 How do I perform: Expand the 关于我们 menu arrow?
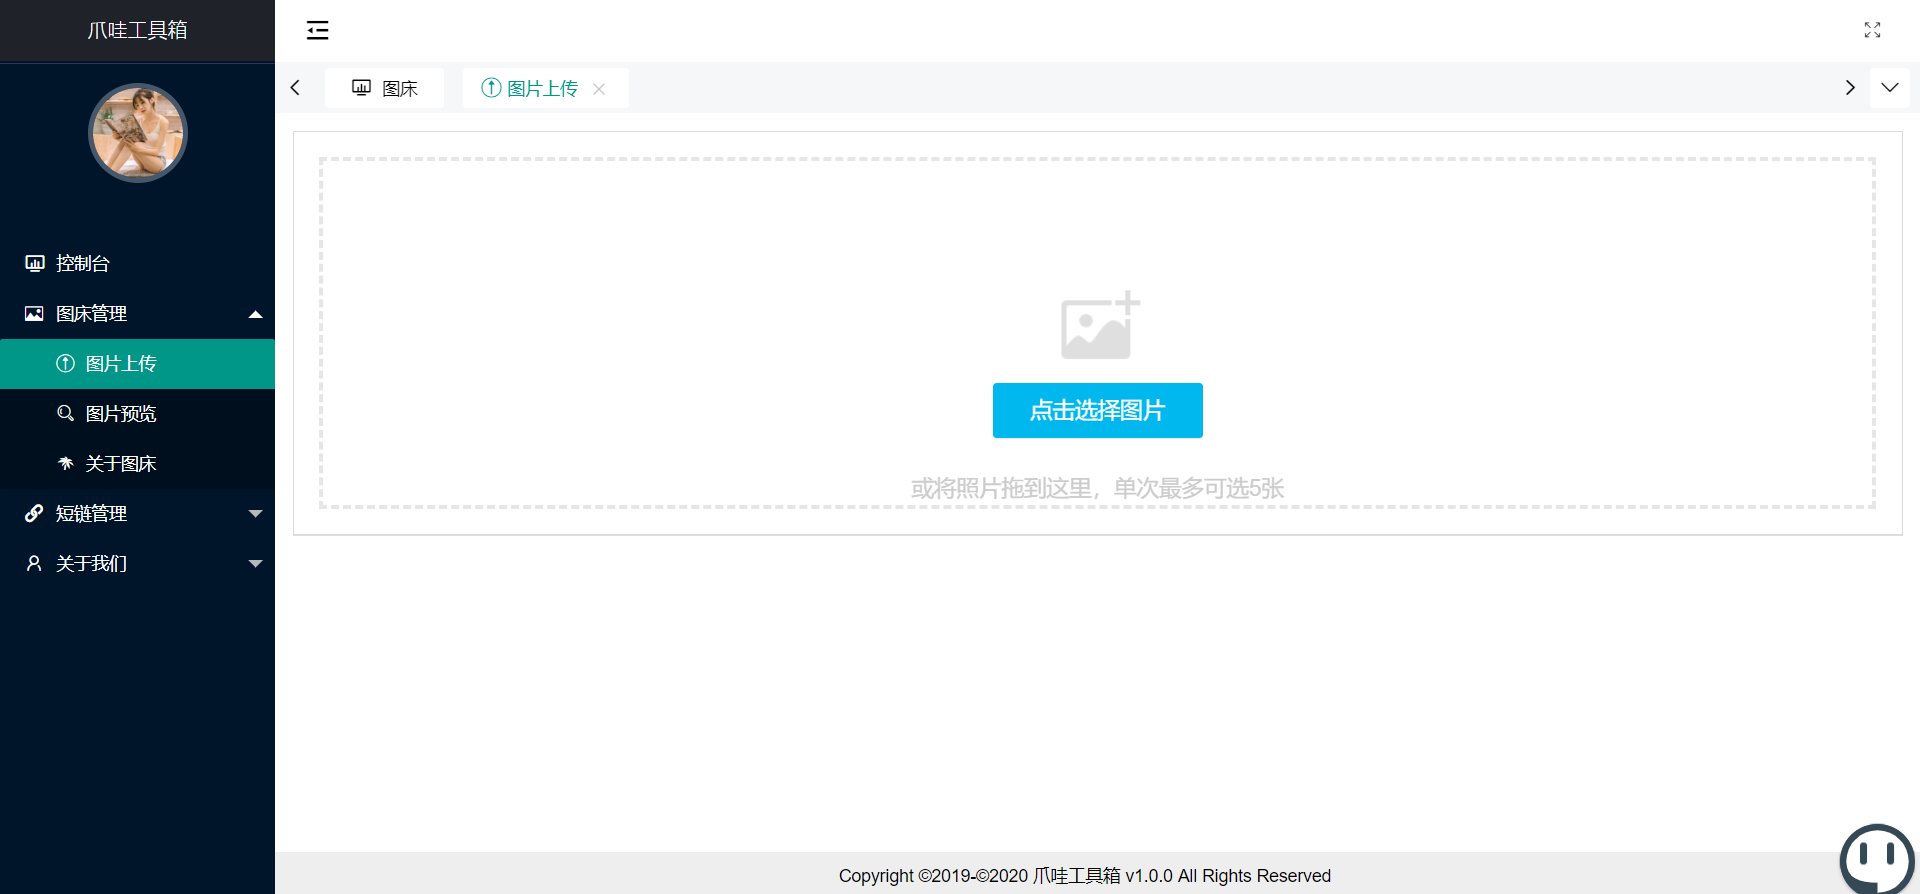point(255,564)
